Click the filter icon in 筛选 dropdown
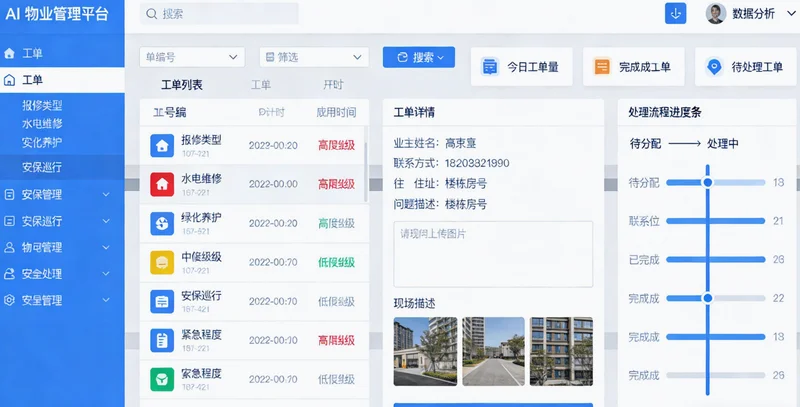800x407 pixels. click(x=270, y=57)
